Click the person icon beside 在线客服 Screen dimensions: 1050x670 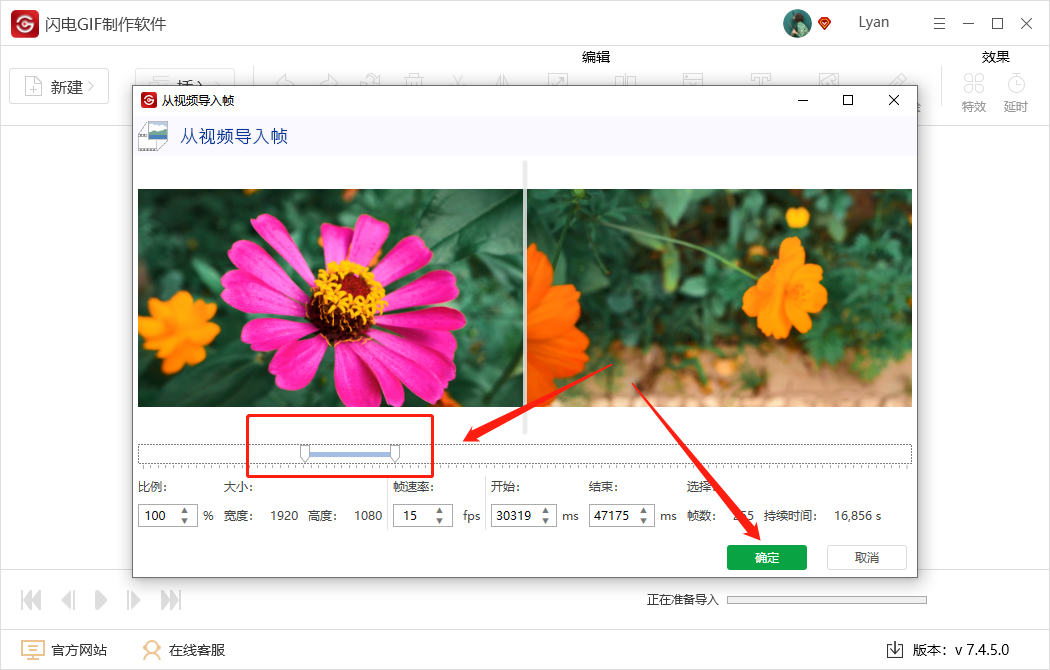pyautogui.click(x=152, y=650)
